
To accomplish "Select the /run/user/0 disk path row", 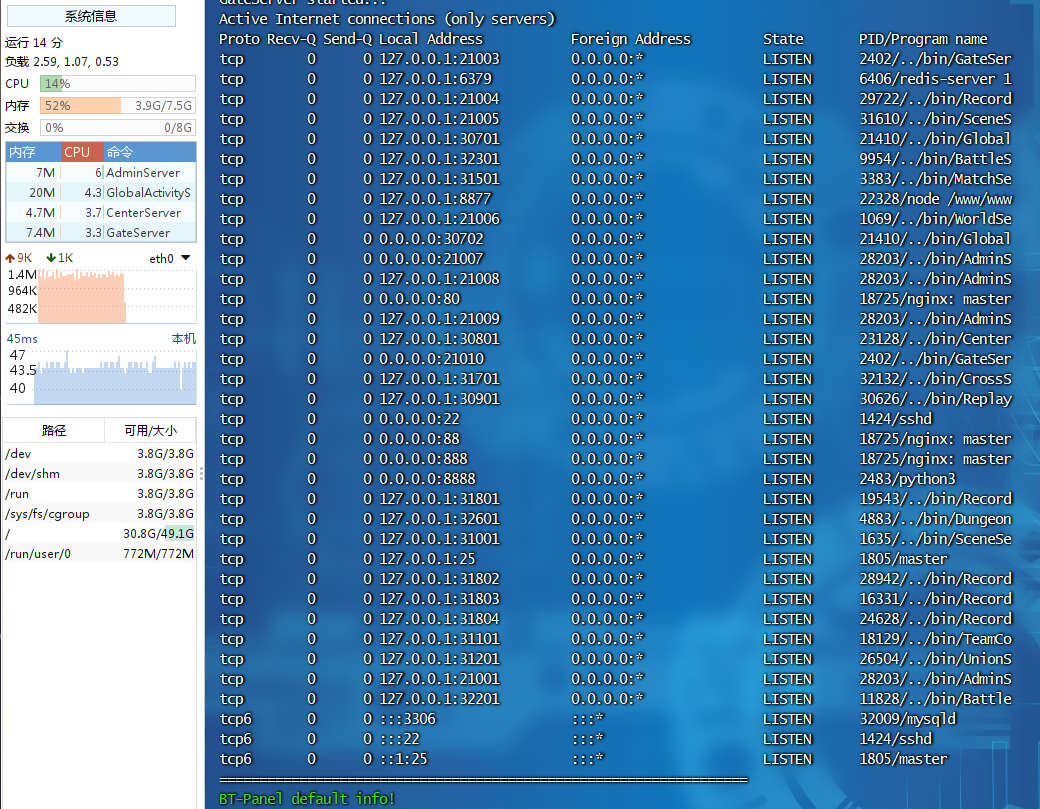I will click(x=99, y=553).
